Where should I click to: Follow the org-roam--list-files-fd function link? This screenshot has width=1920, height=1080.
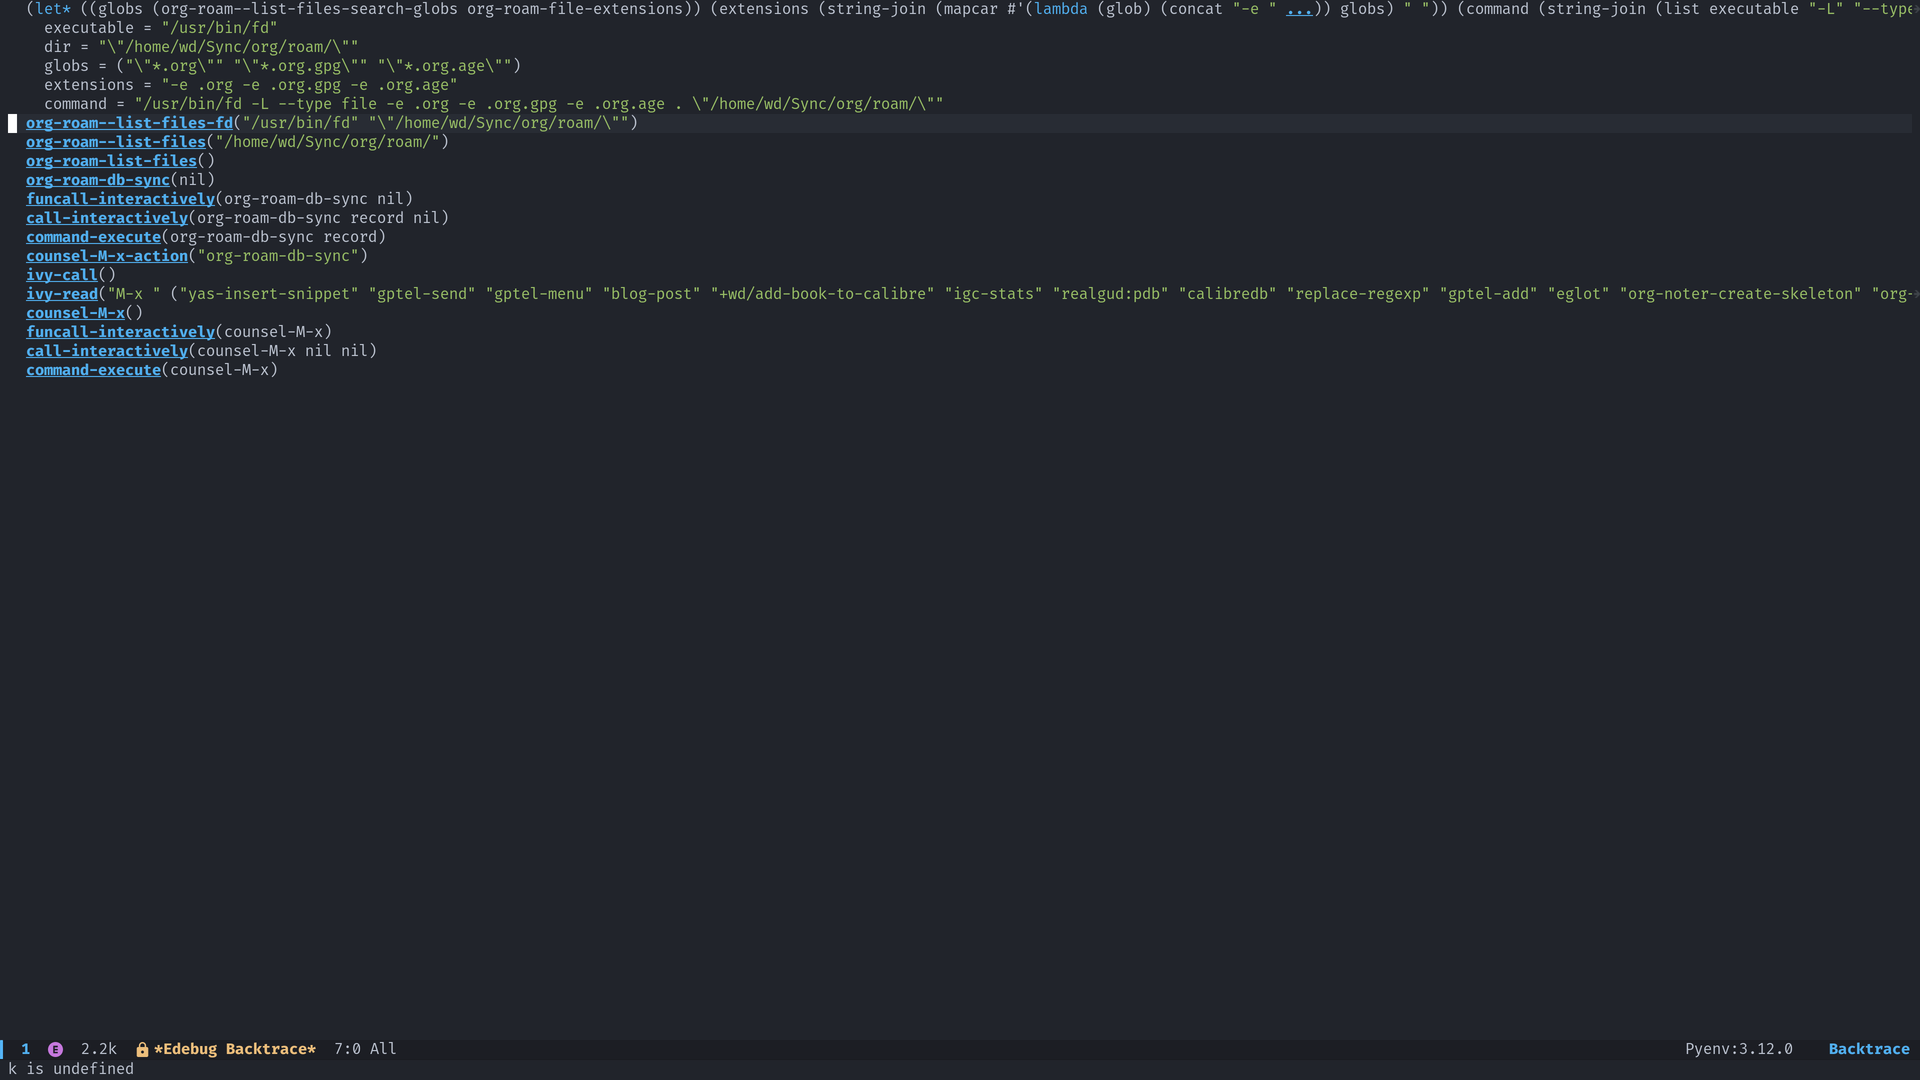coord(129,123)
